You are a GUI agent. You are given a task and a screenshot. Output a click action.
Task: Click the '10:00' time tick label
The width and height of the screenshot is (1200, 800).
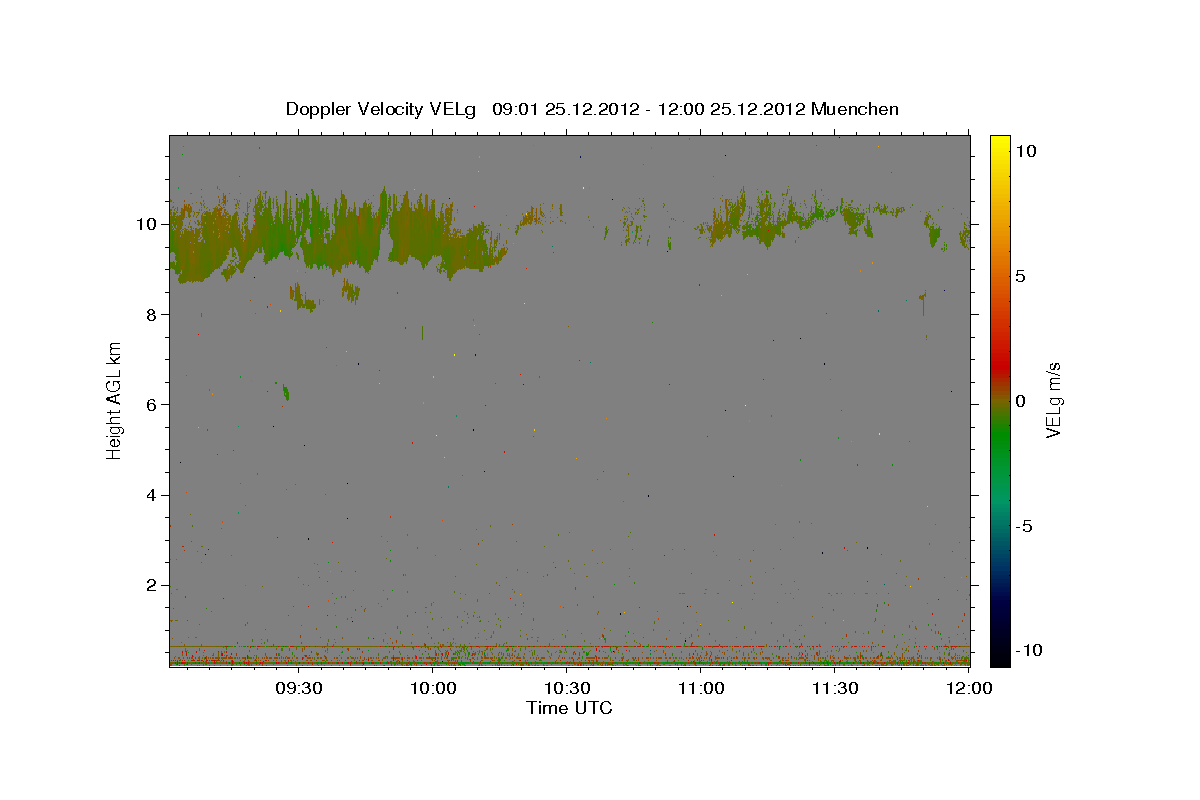click(x=433, y=688)
